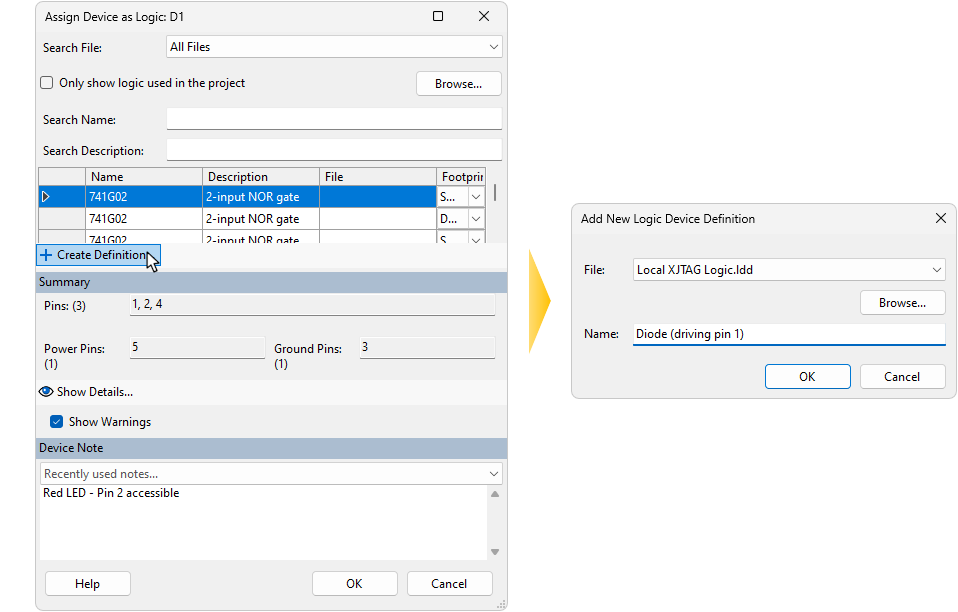The height and width of the screenshot is (612, 958).
Task: Click Cancel in the Assign Device dialog
Action: [x=449, y=584]
